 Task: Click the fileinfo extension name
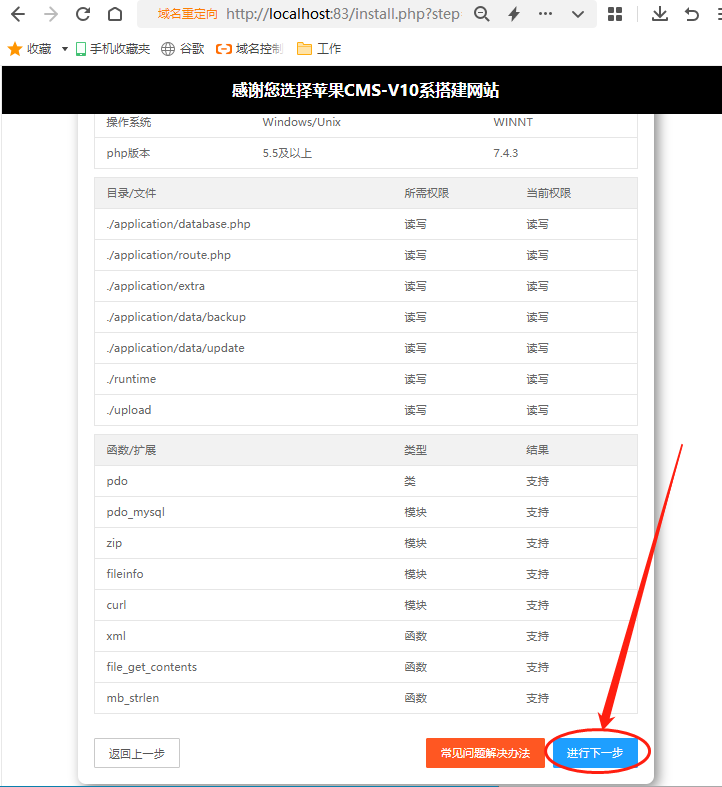(125, 574)
